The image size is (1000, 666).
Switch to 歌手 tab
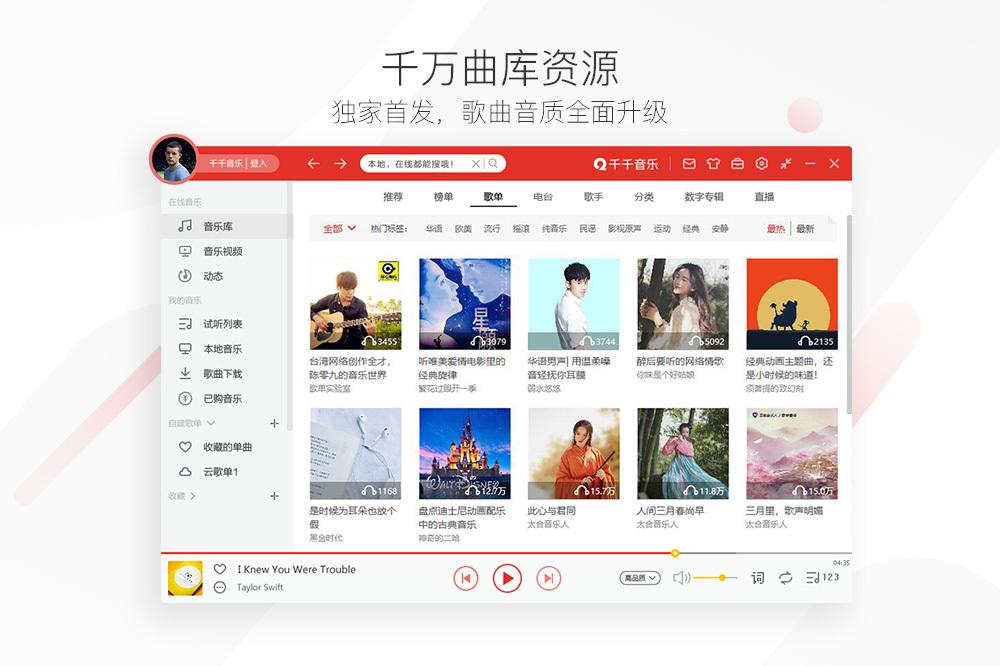[x=593, y=196]
